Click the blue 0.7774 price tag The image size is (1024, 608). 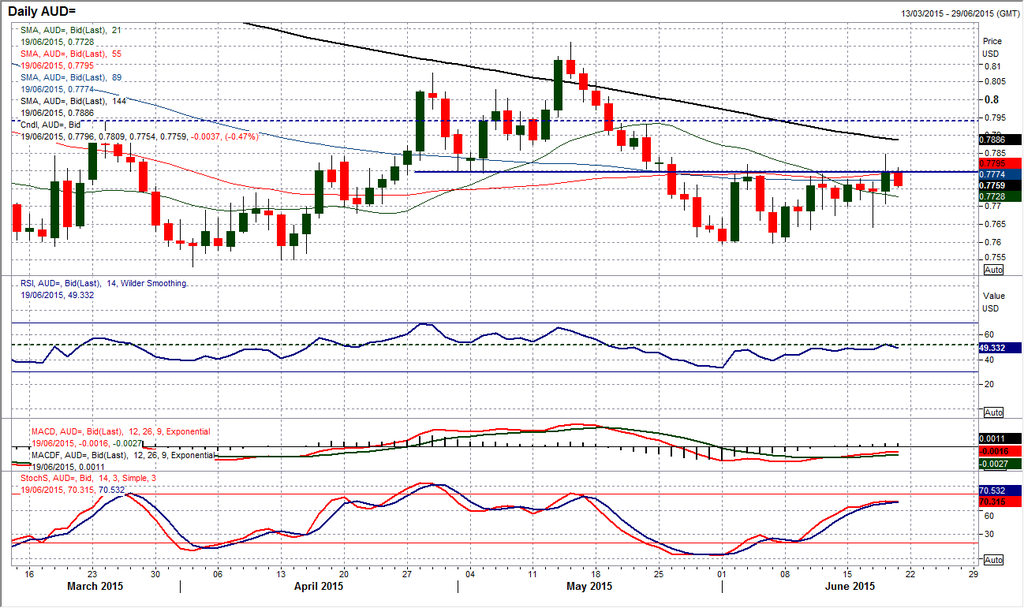(x=1000, y=174)
